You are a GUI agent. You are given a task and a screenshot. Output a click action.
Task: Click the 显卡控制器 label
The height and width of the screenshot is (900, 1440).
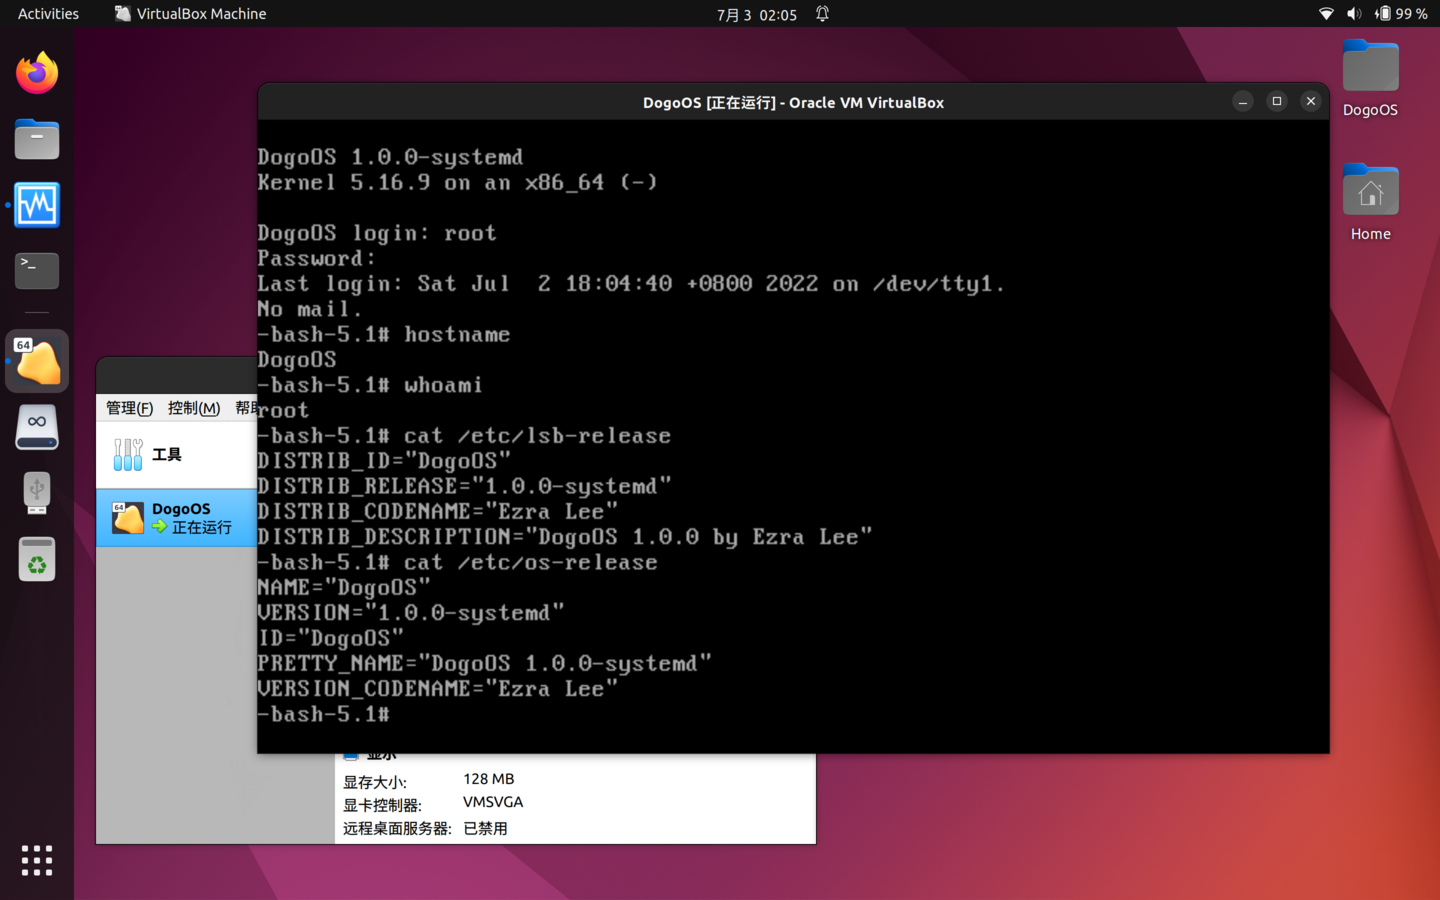pos(383,805)
